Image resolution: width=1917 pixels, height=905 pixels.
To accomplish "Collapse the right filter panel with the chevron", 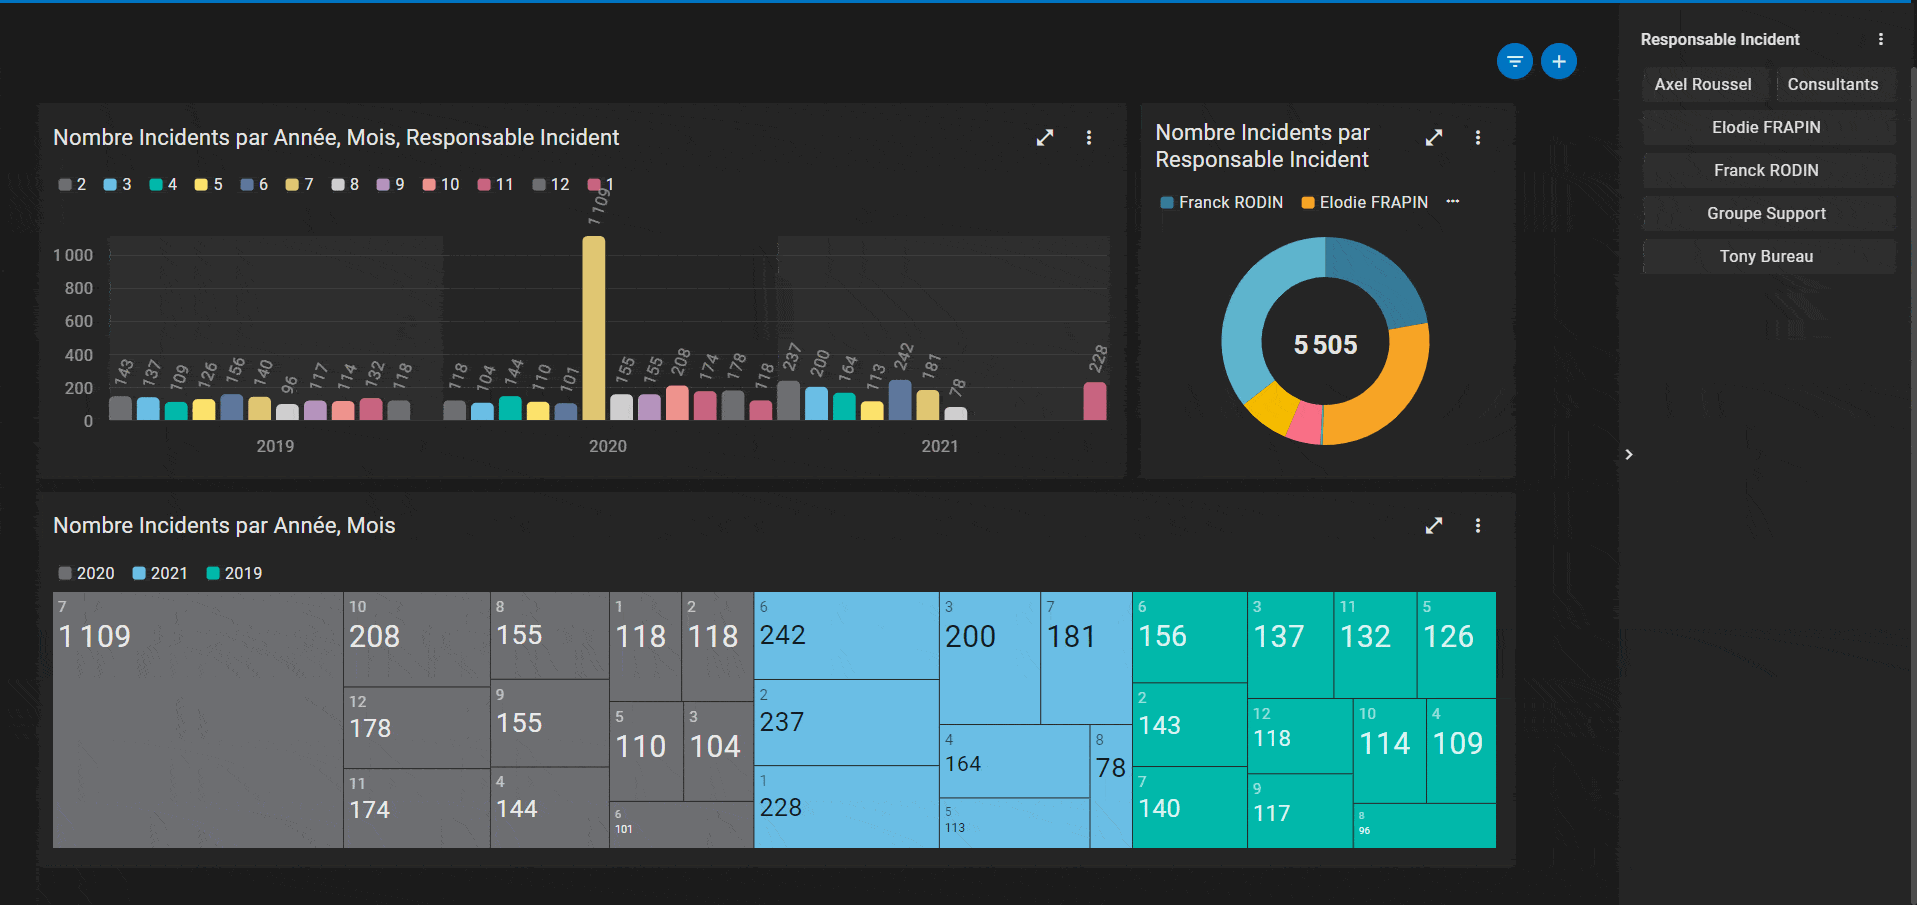I will [x=1629, y=455].
